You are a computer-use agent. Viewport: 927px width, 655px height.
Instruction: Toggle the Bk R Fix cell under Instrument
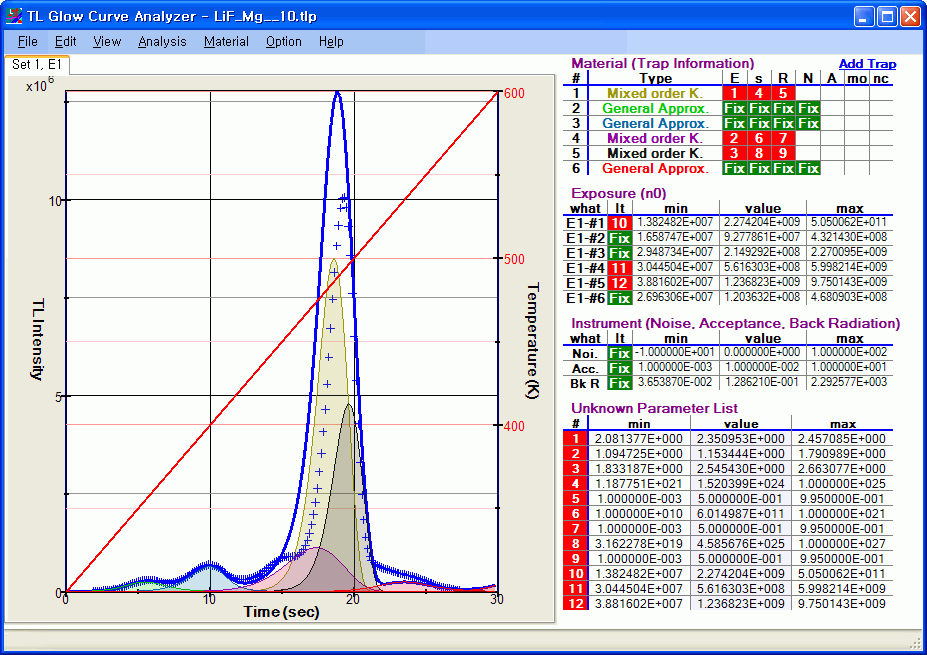pos(620,383)
